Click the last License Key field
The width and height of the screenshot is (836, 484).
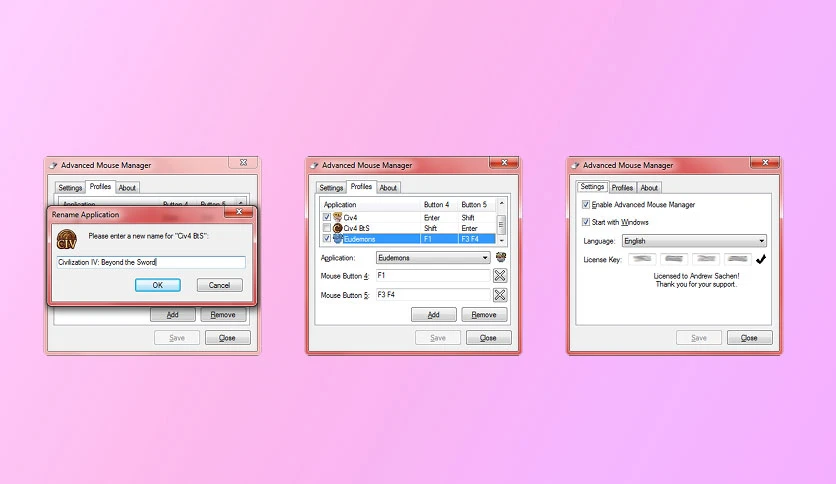pyautogui.click(x=738, y=259)
